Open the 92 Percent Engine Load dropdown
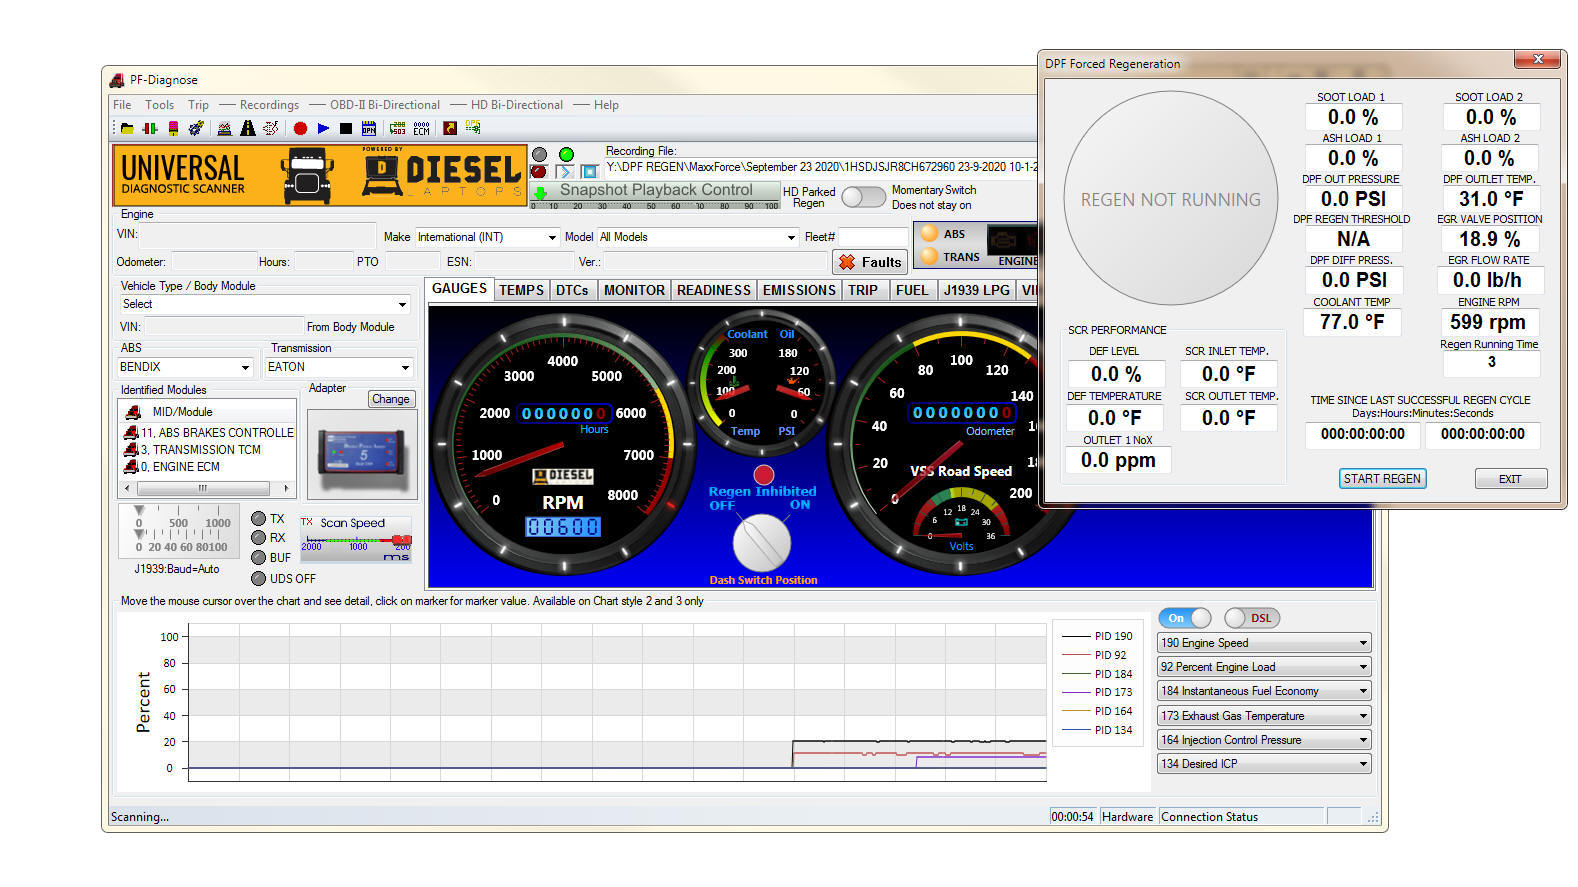 click(1264, 667)
